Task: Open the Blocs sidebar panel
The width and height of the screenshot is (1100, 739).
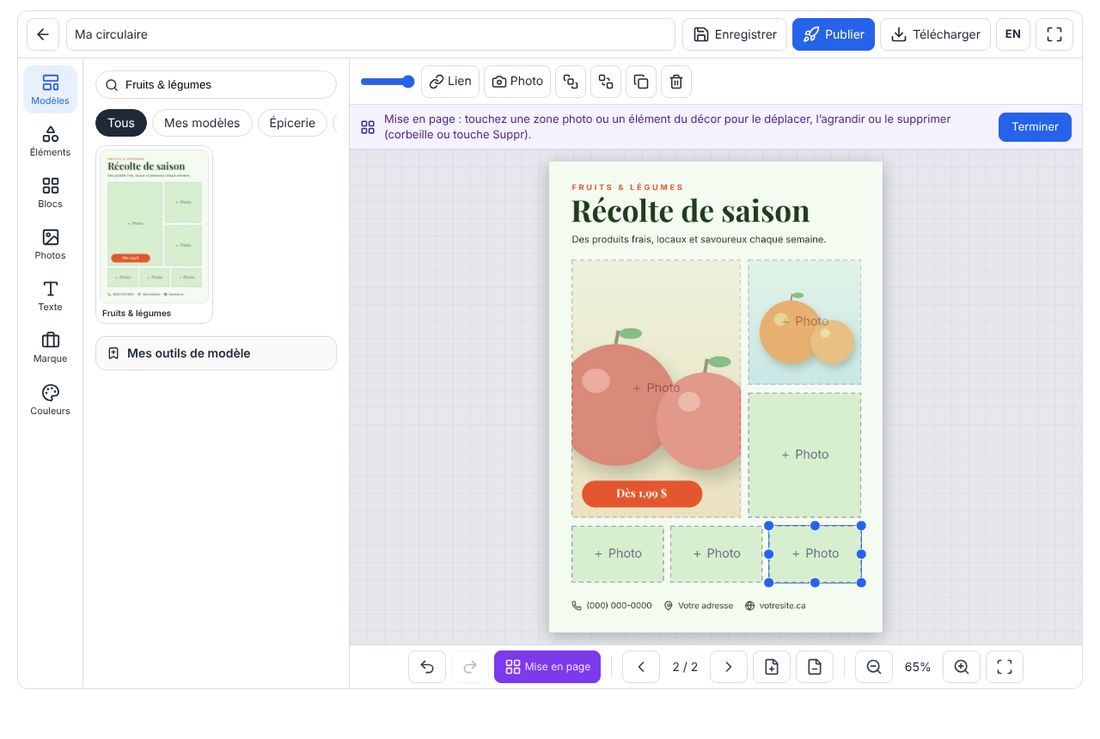Action: (x=50, y=193)
